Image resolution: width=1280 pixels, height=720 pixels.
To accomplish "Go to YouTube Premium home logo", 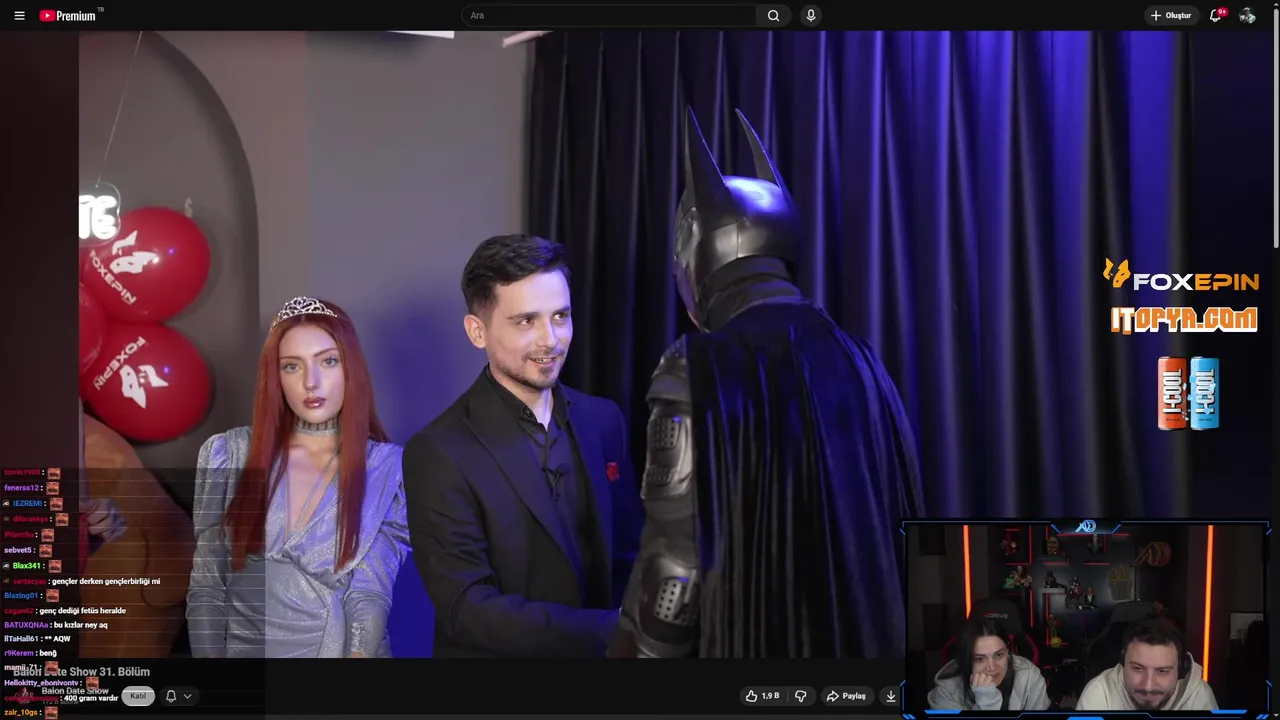I will [x=70, y=15].
